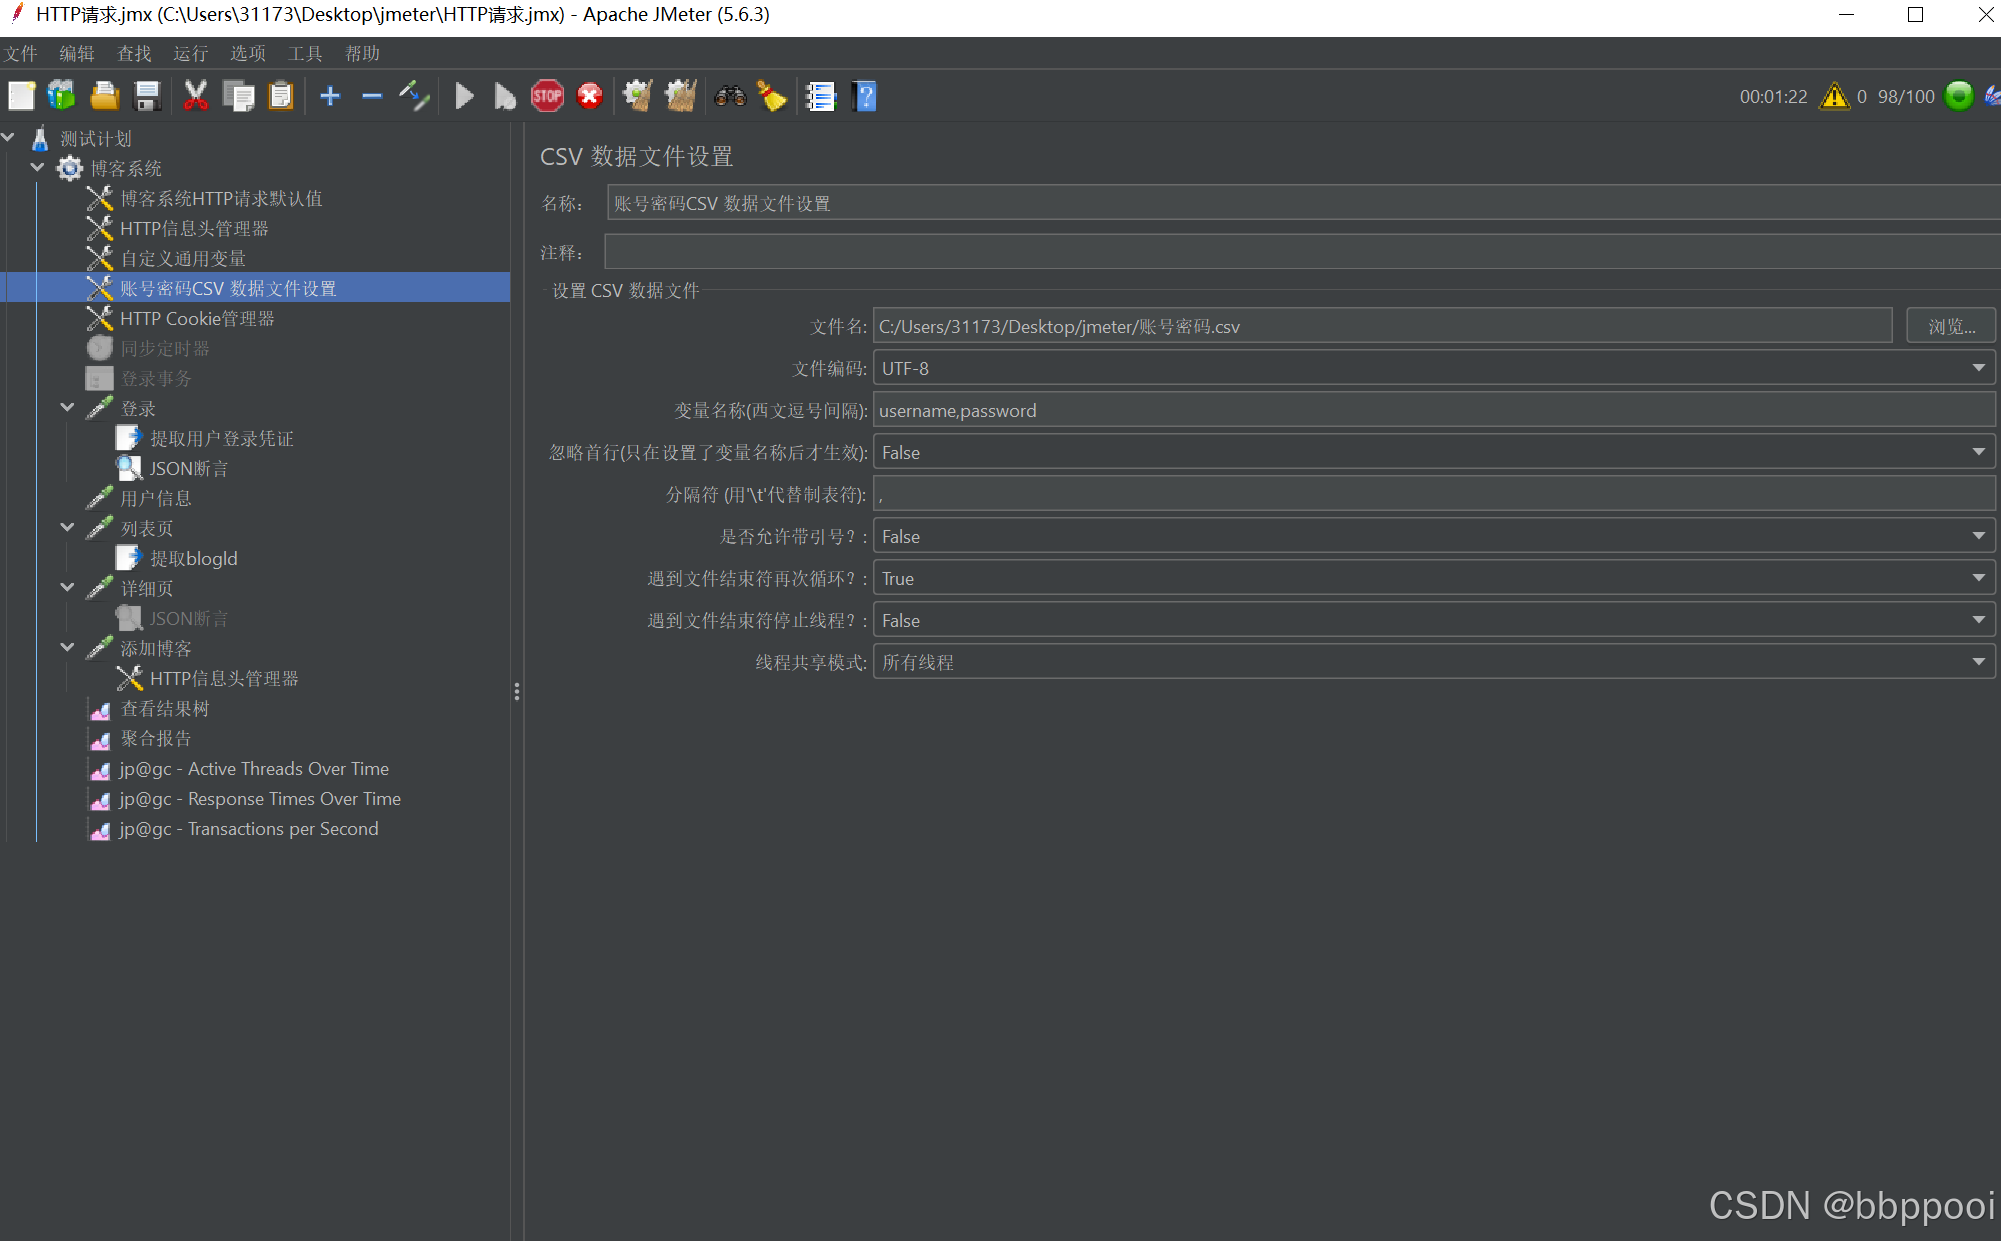Screen dimensions: 2001x1241
Task: Click the 变量名称 input field
Action: (1433, 410)
